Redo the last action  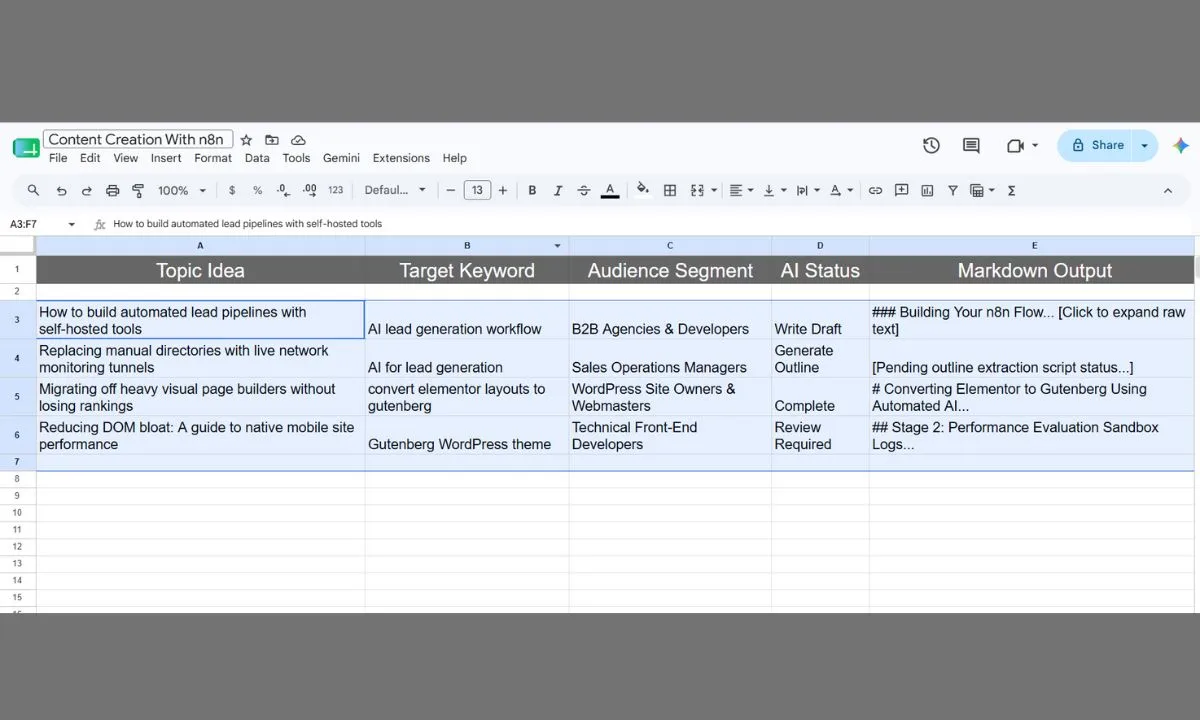tap(87, 190)
